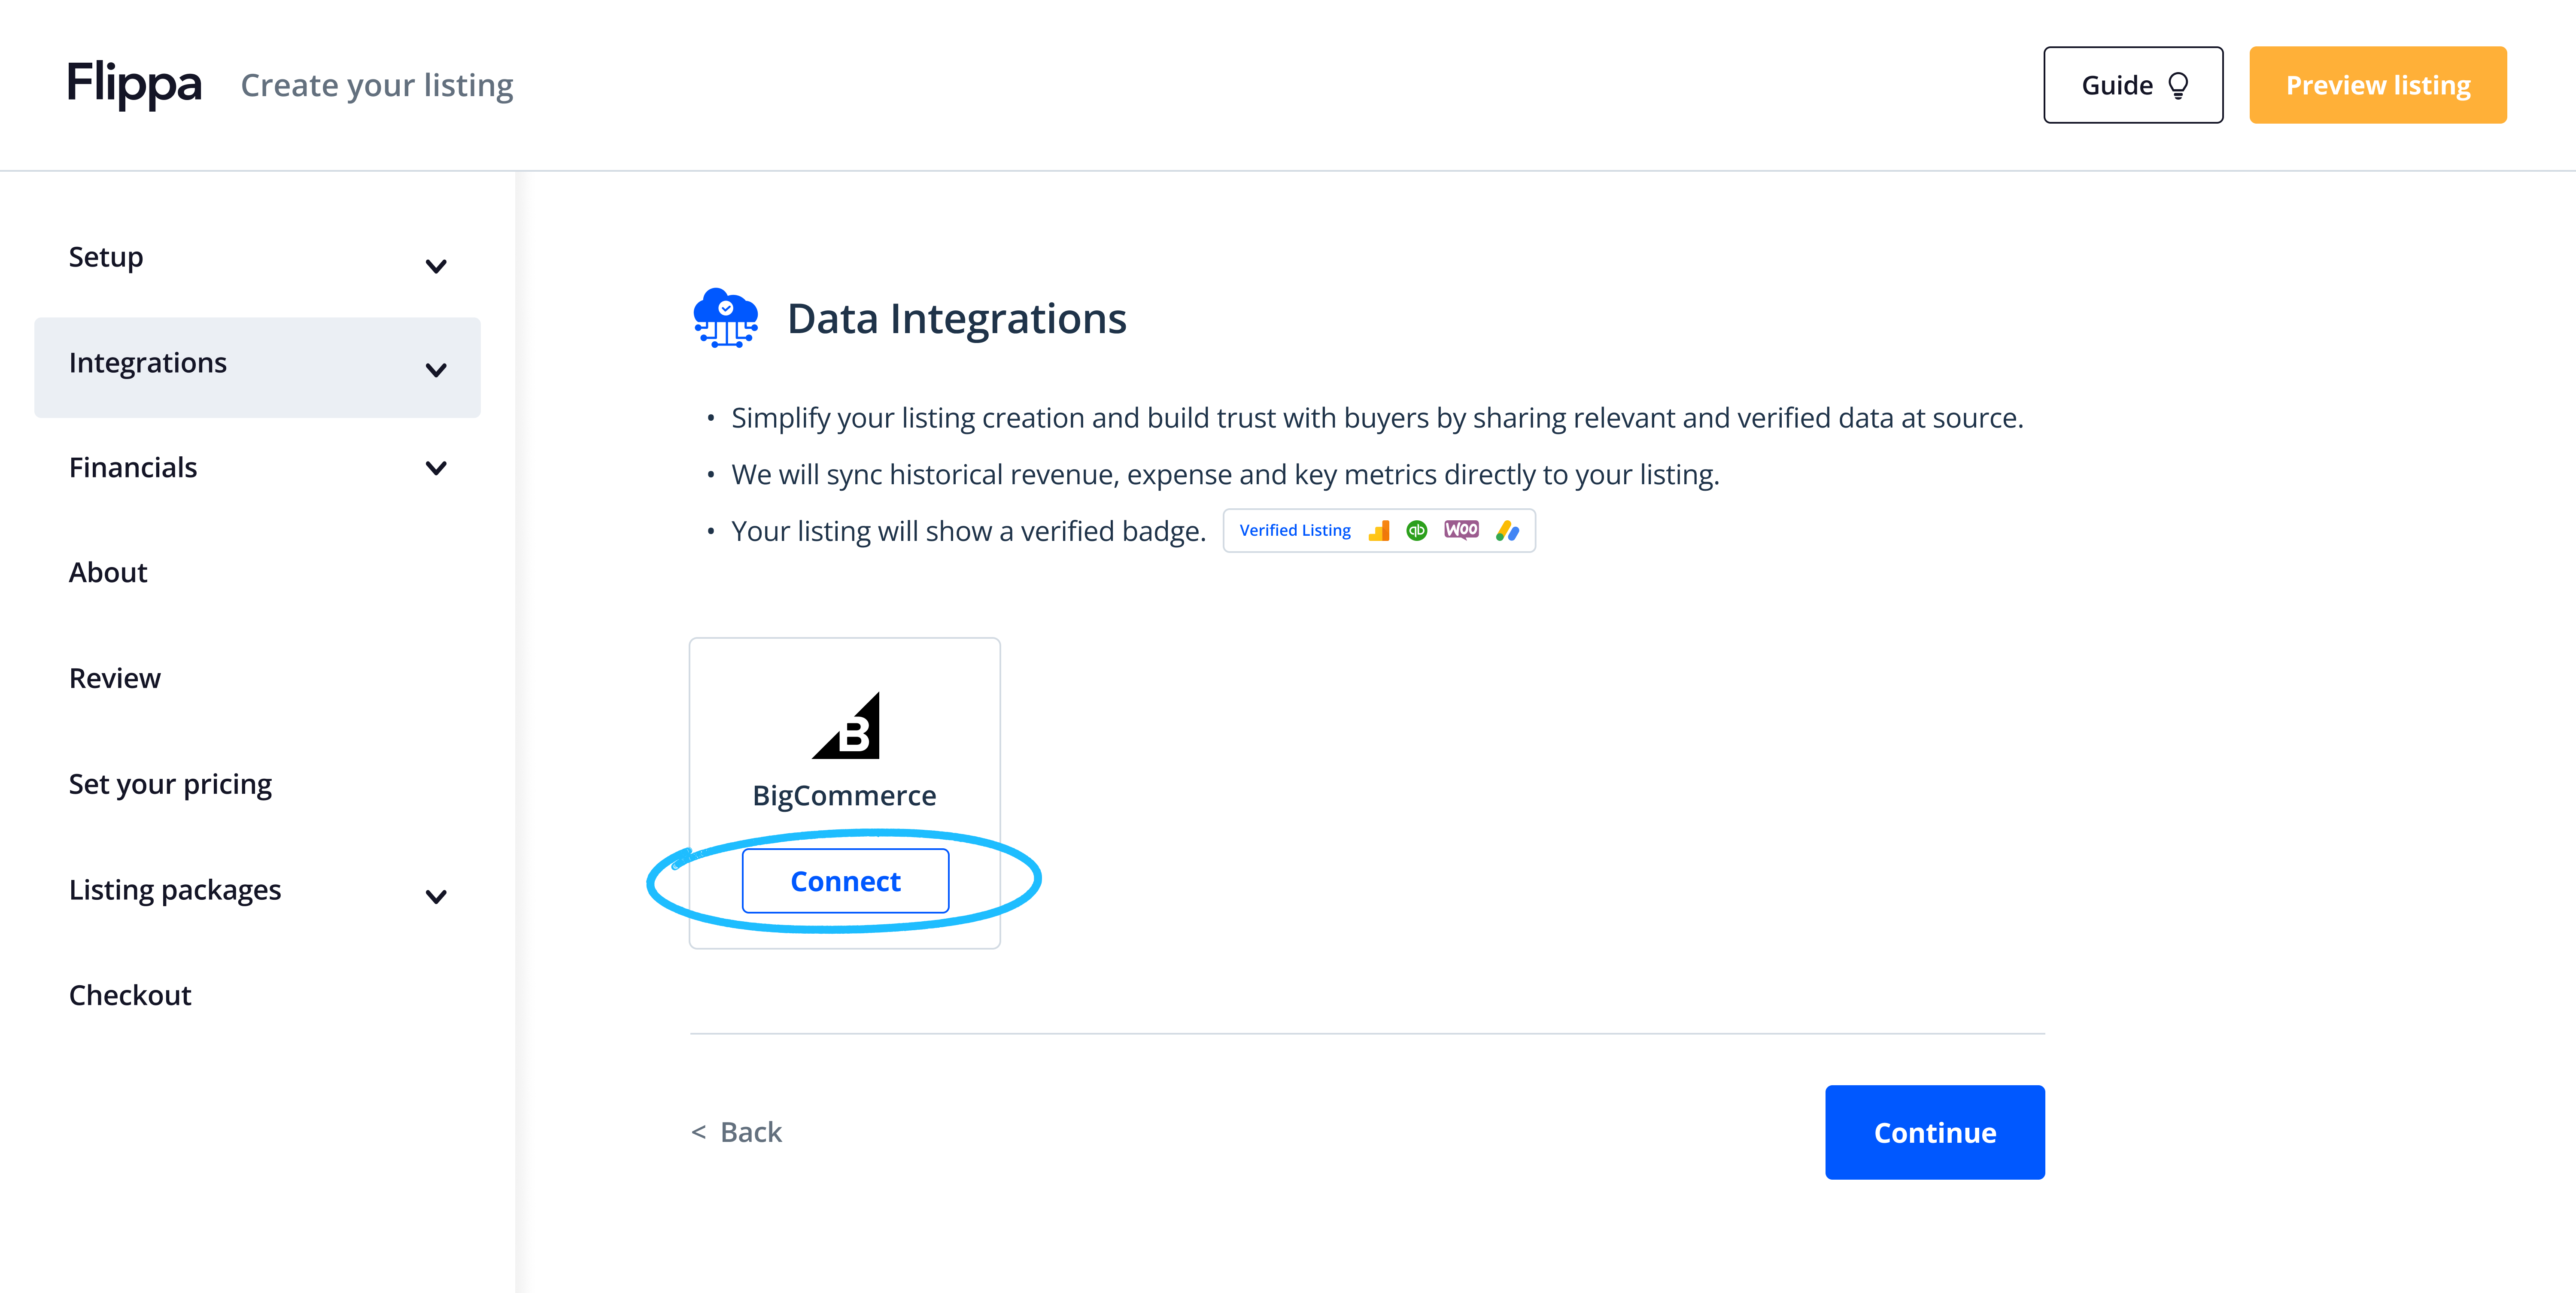Click the QuickBooks badge icon

click(x=1417, y=531)
